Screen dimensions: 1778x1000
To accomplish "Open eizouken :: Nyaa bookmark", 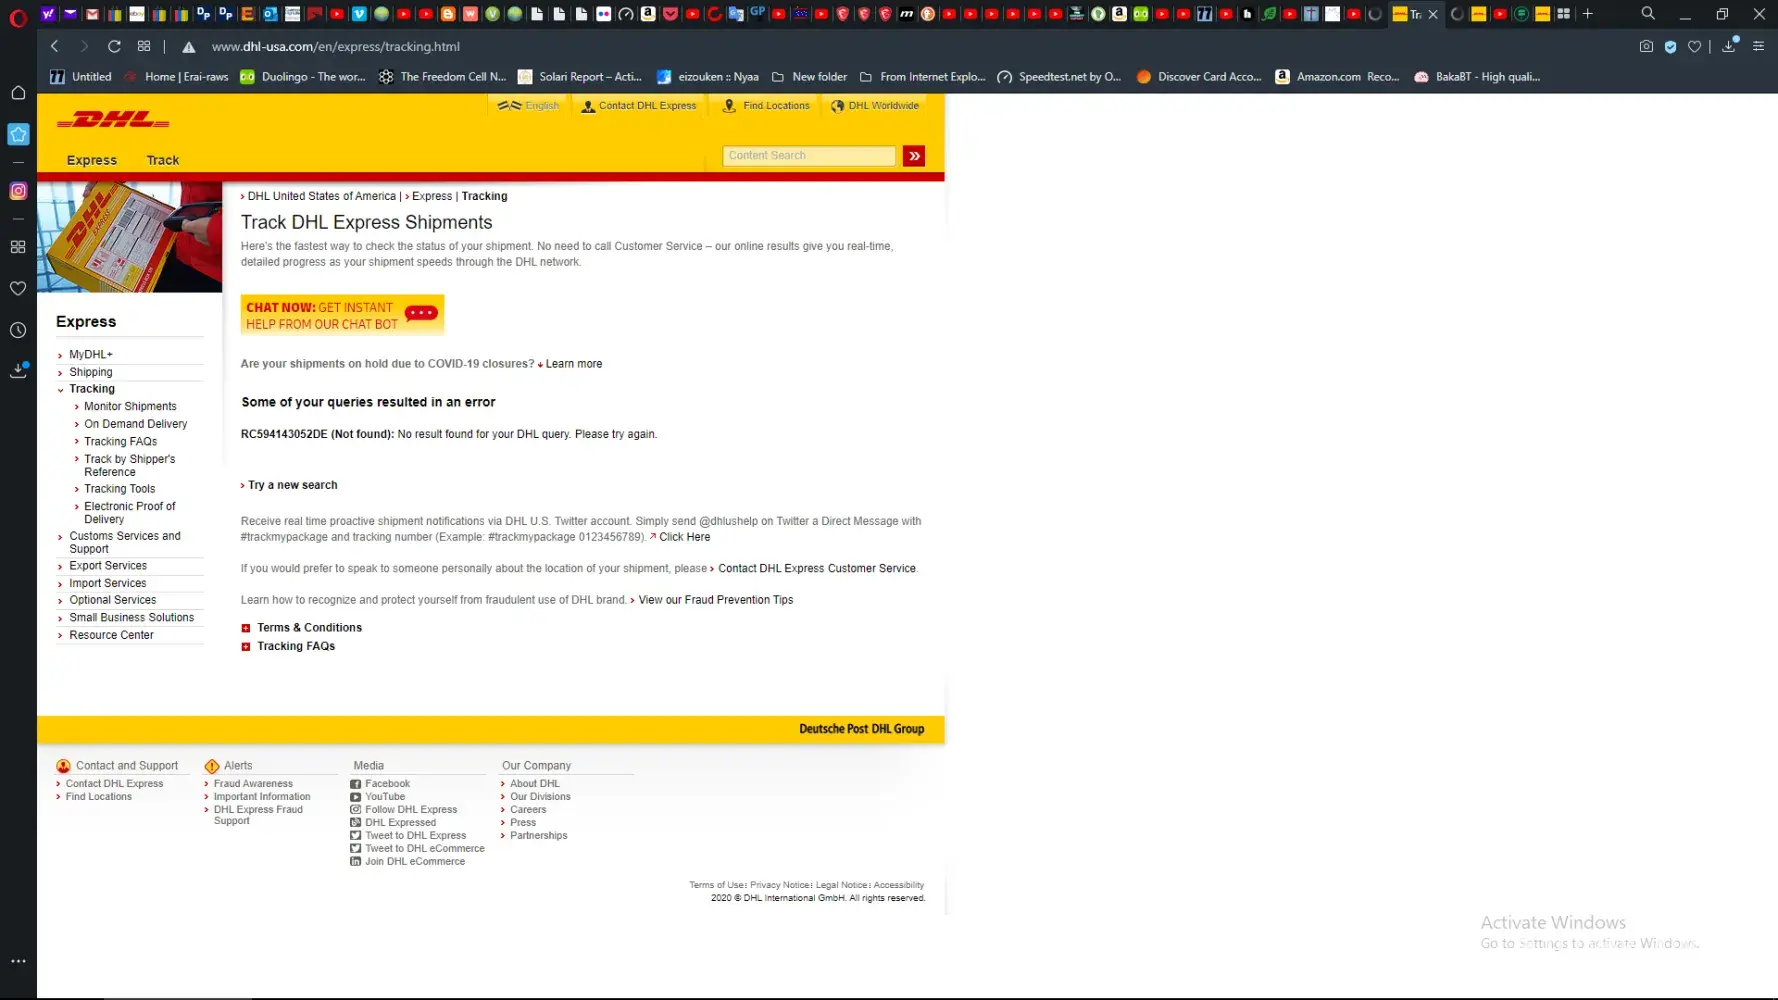I will coord(708,77).
